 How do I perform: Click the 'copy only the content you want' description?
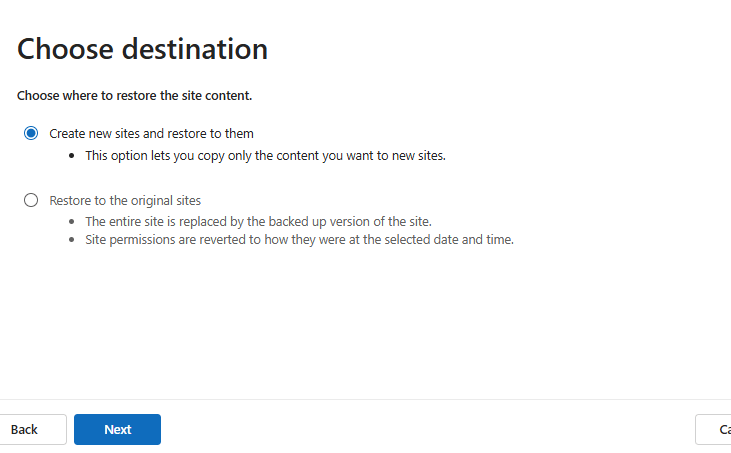[x=264, y=155]
